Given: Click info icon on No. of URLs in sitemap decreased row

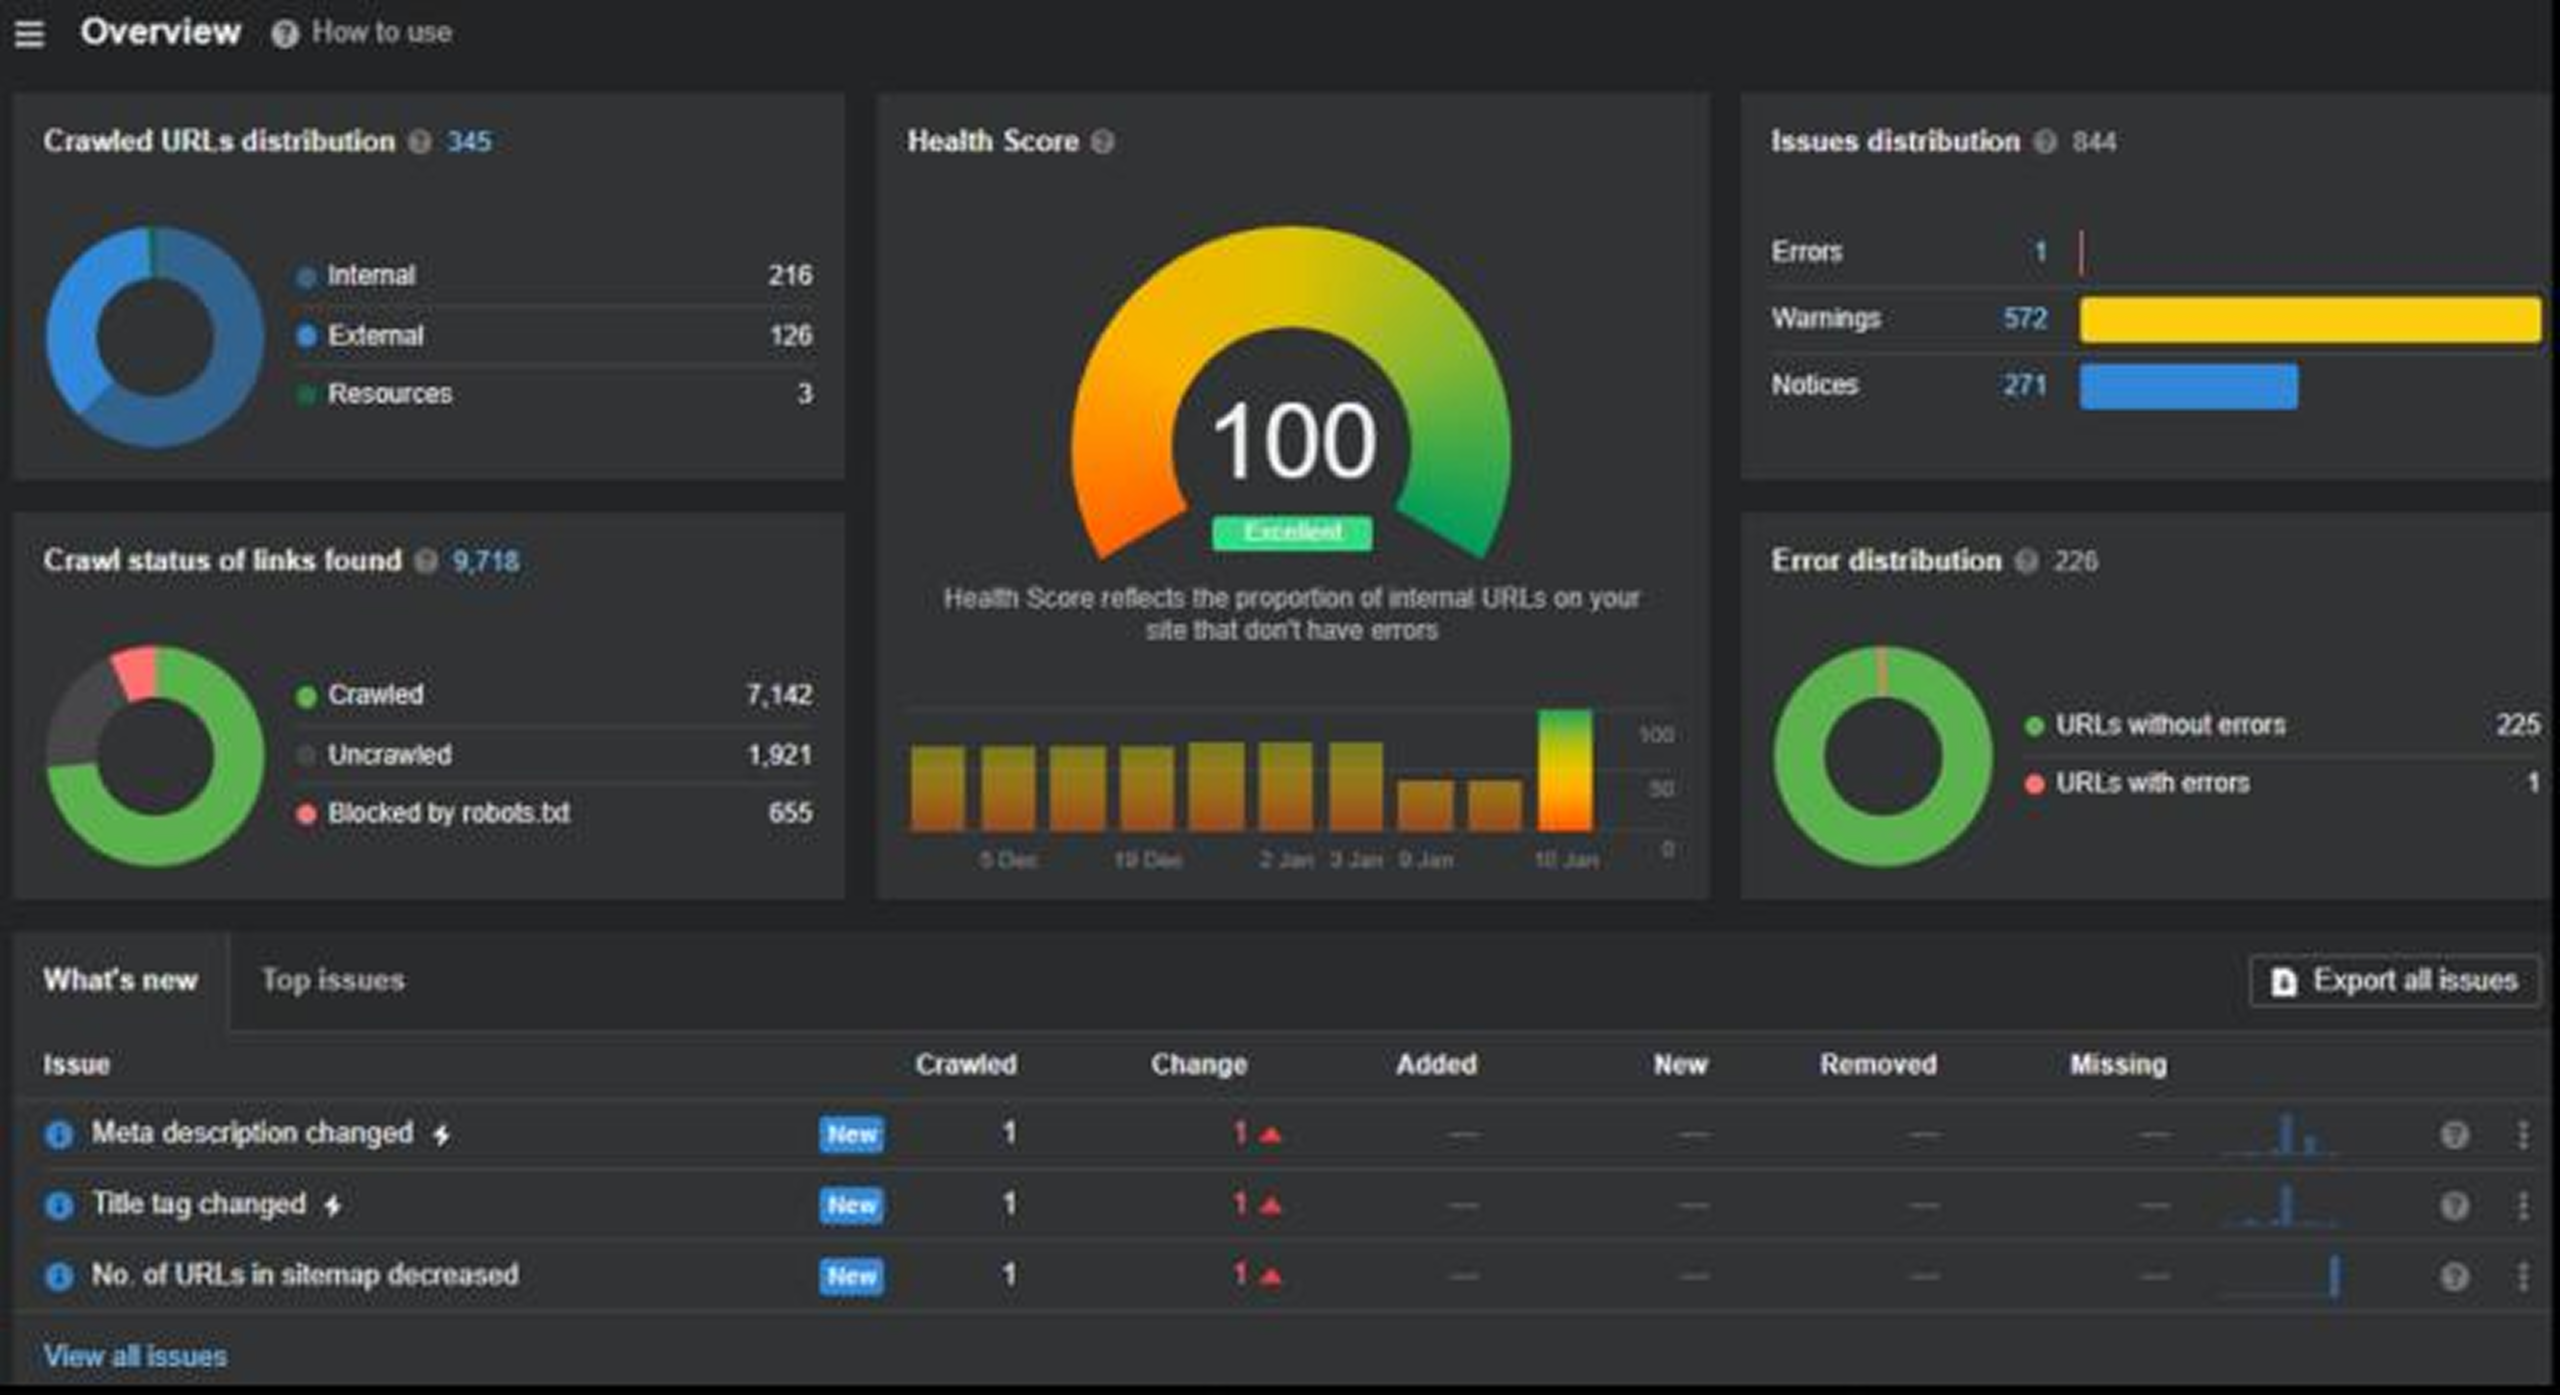Looking at the screenshot, I should click(x=59, y=1276).
